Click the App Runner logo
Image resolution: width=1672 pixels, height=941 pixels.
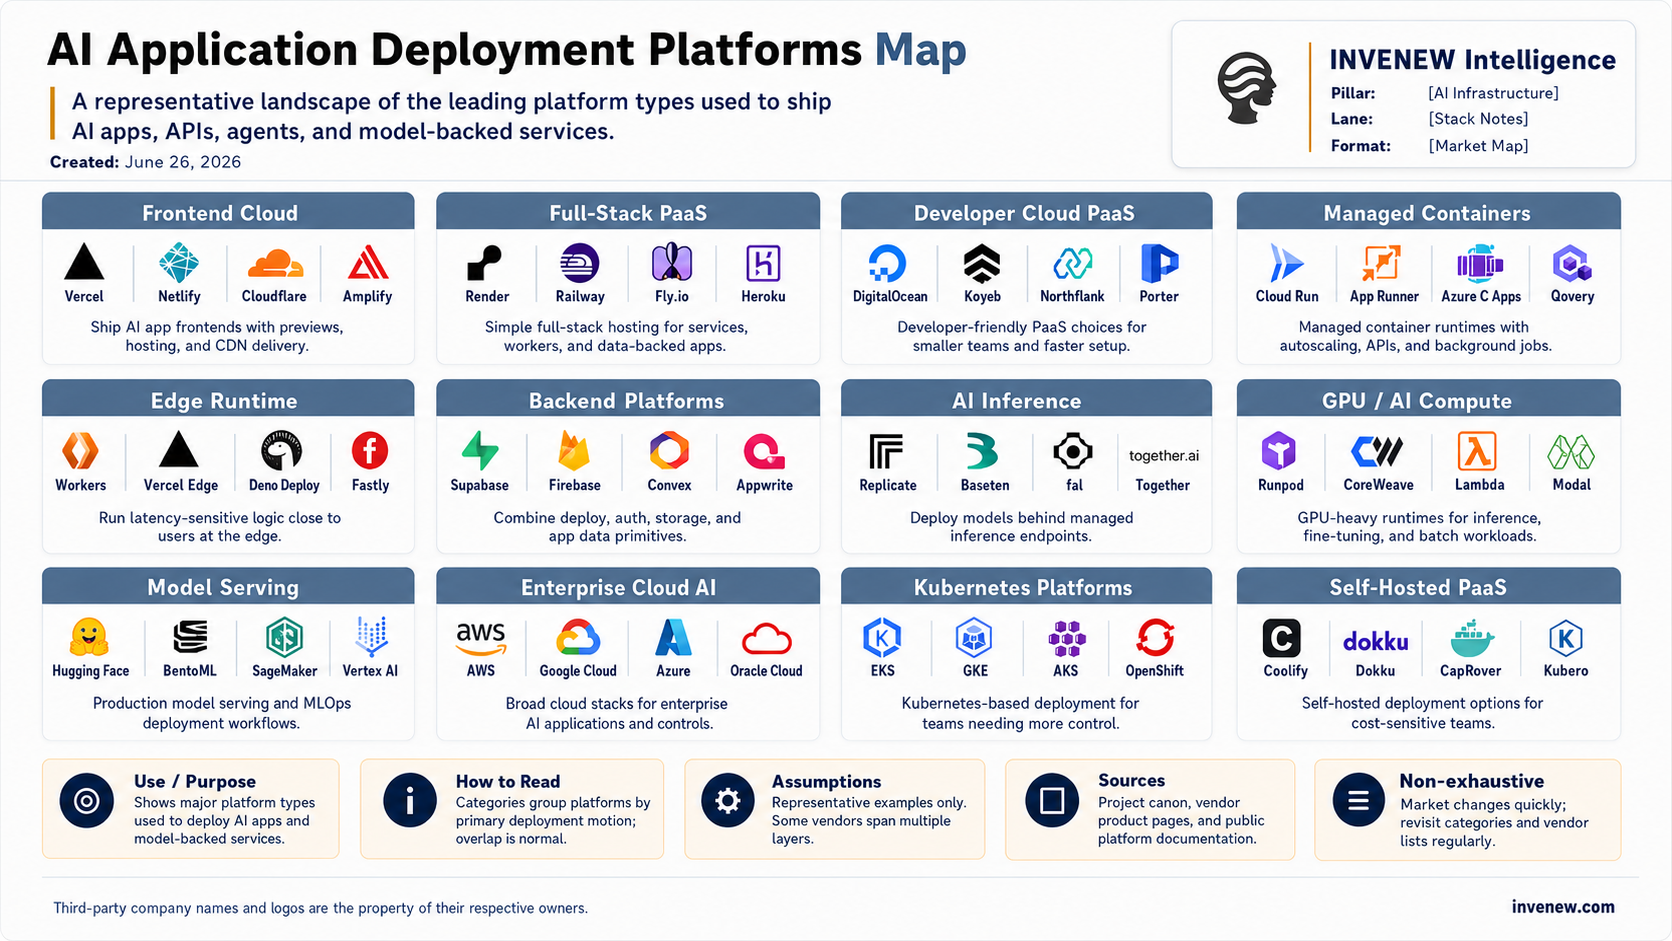1381,264
